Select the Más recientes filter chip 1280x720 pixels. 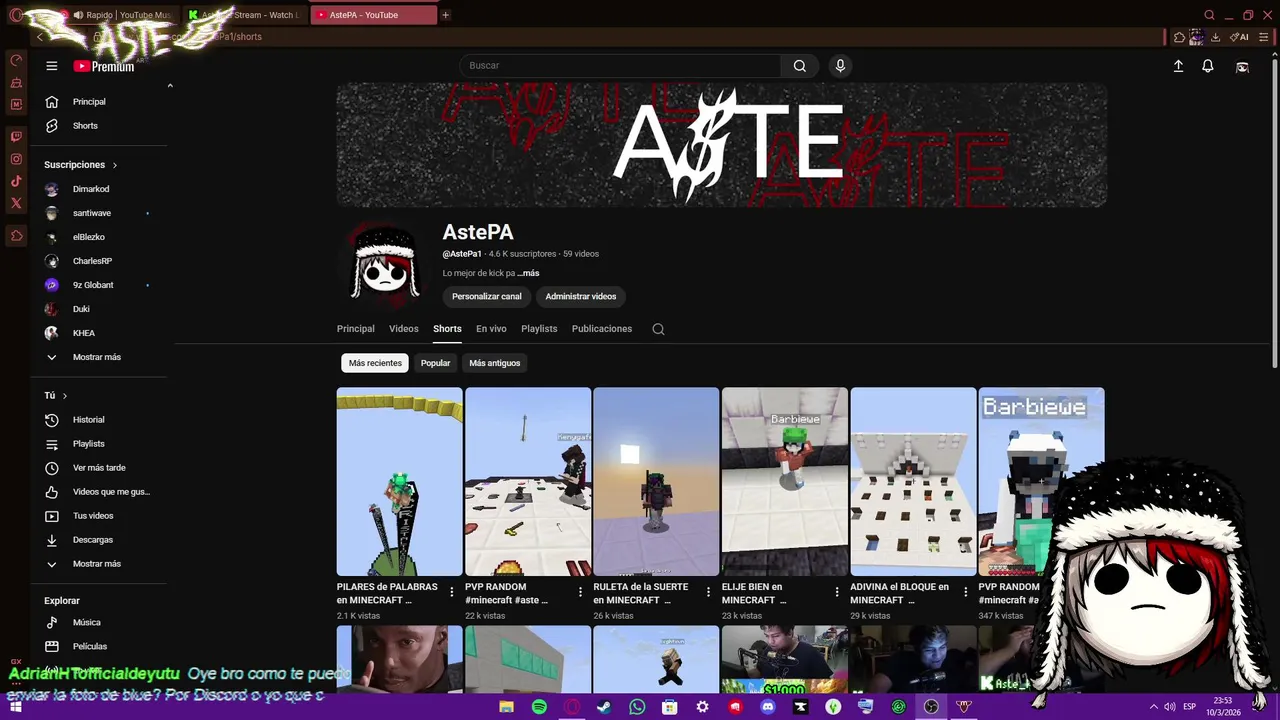(375, 363)
